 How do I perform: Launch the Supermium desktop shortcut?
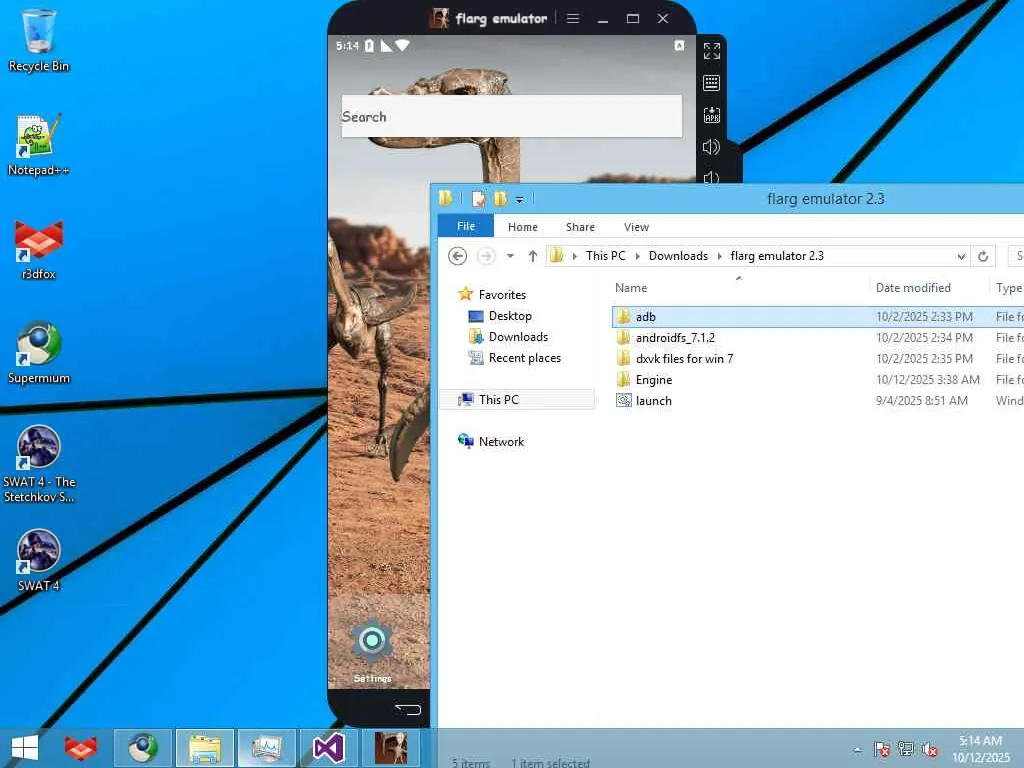coord(39,353)
